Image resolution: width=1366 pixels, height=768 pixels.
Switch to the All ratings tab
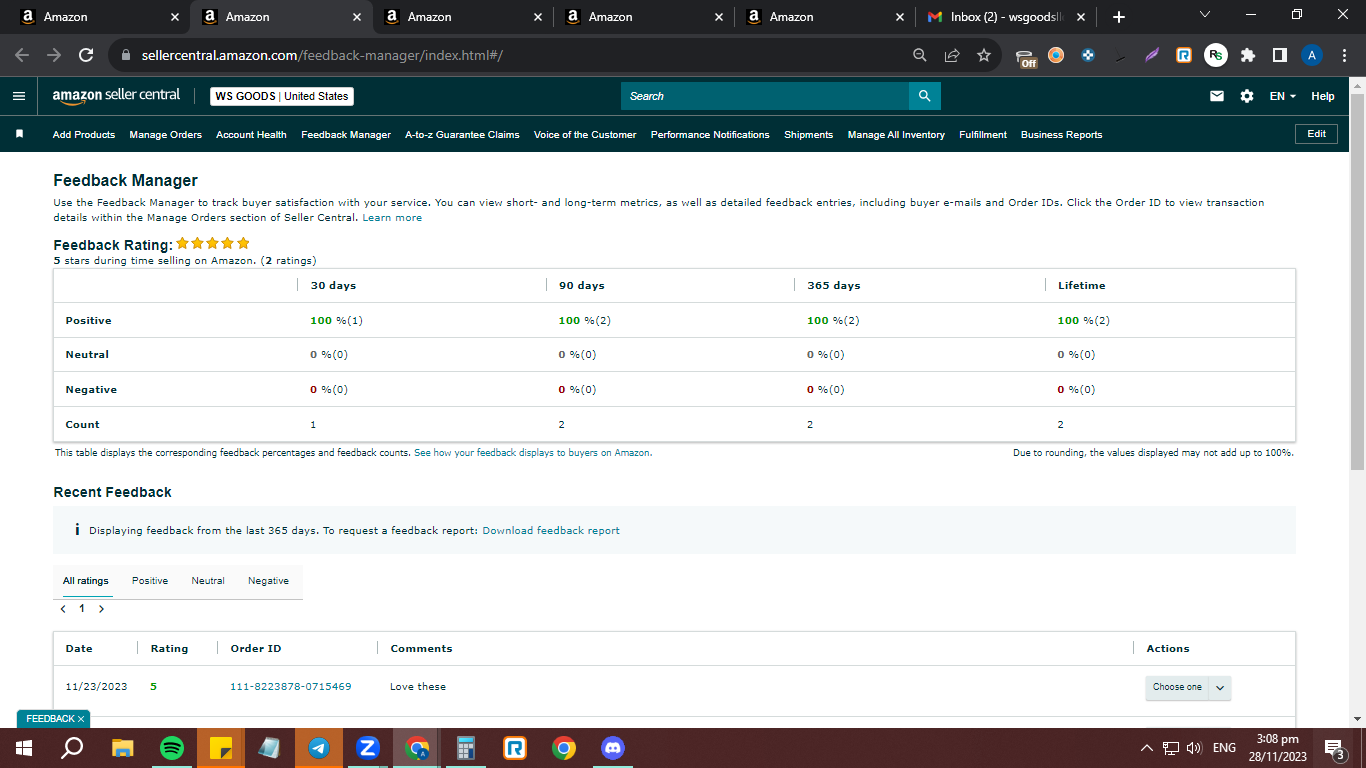pos(86,581)
